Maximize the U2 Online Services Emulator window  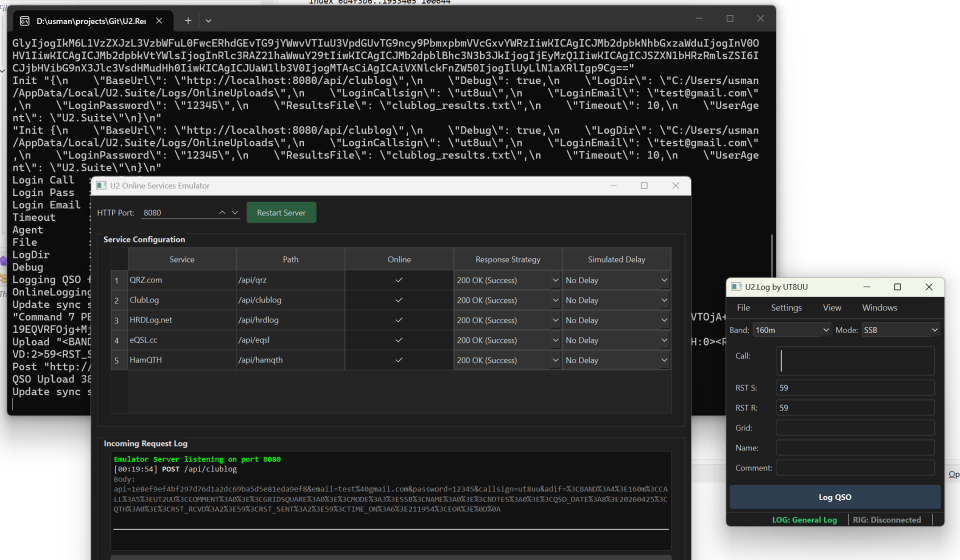644,185
